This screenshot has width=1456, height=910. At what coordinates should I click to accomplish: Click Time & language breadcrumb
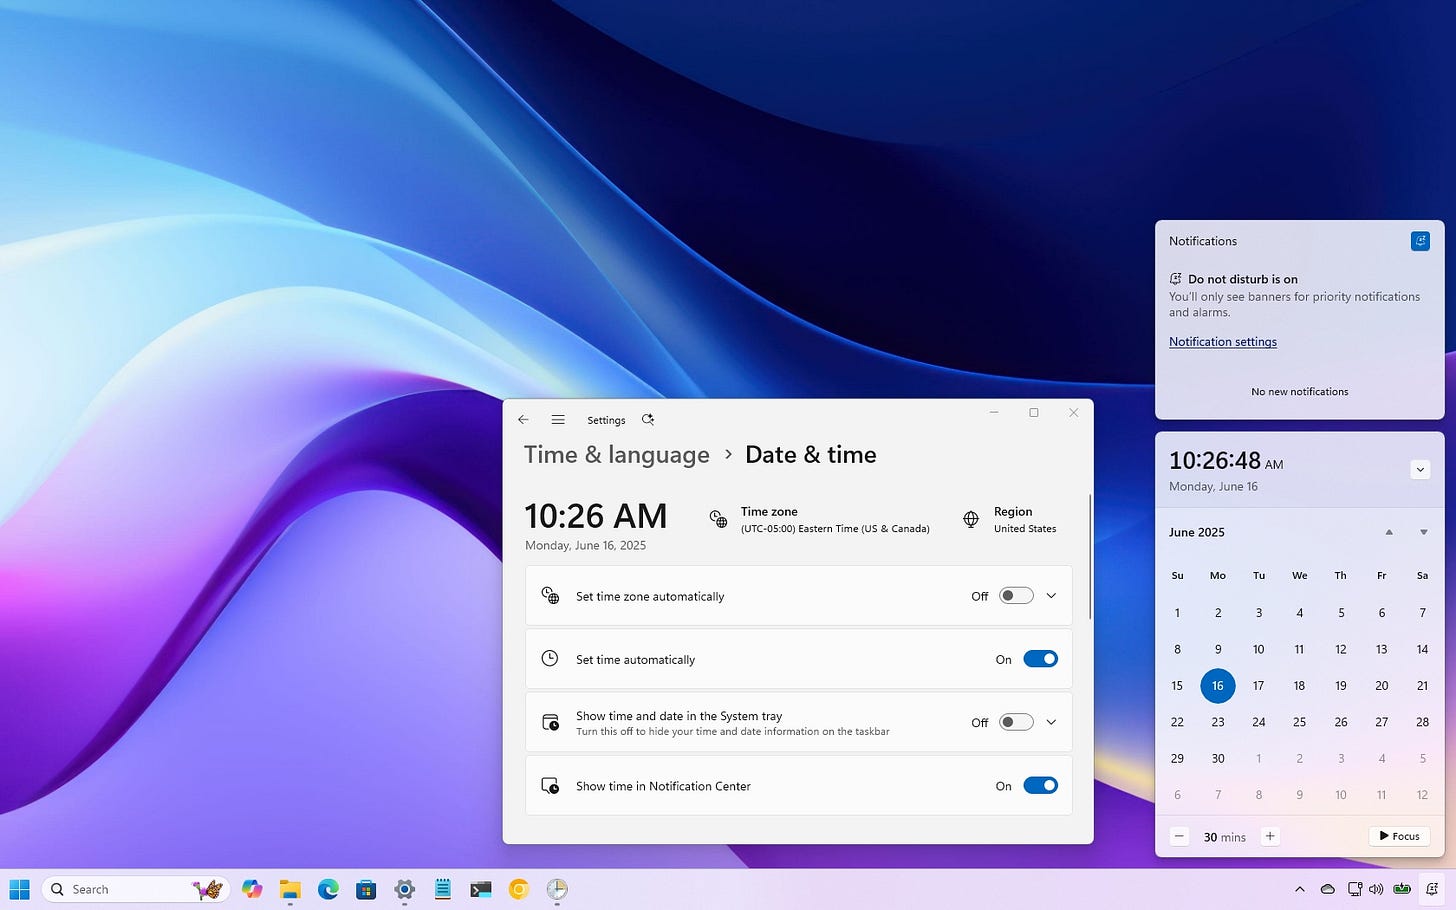617,455
